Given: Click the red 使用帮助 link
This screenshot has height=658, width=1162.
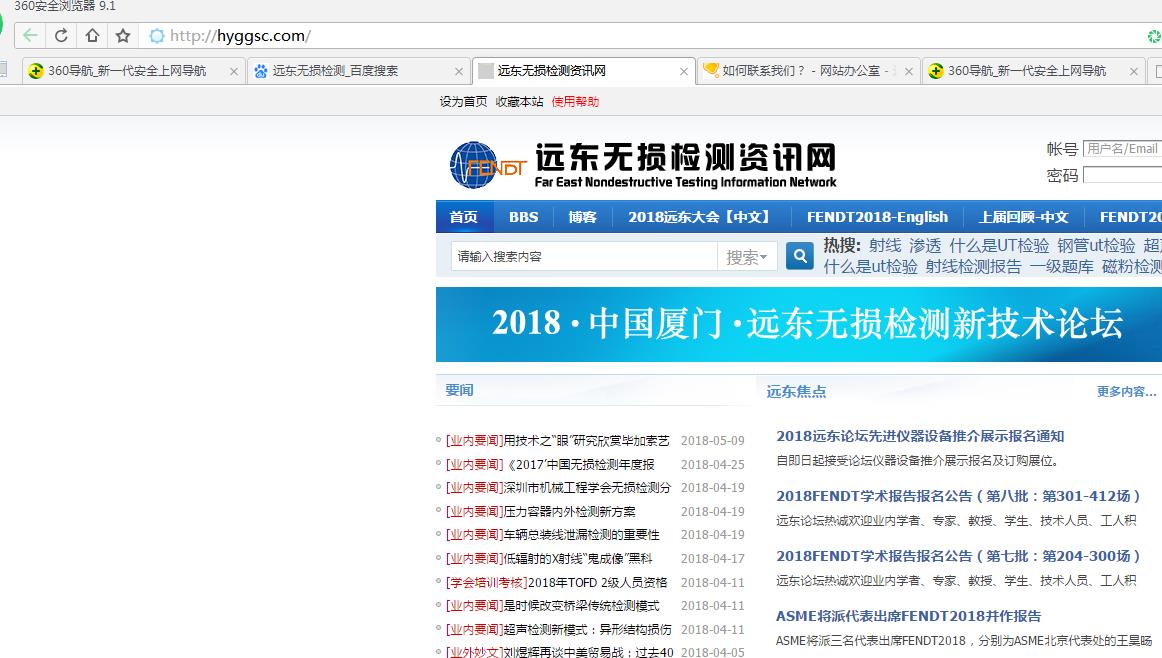Looking at the screenshot, I should coord(575,102).
